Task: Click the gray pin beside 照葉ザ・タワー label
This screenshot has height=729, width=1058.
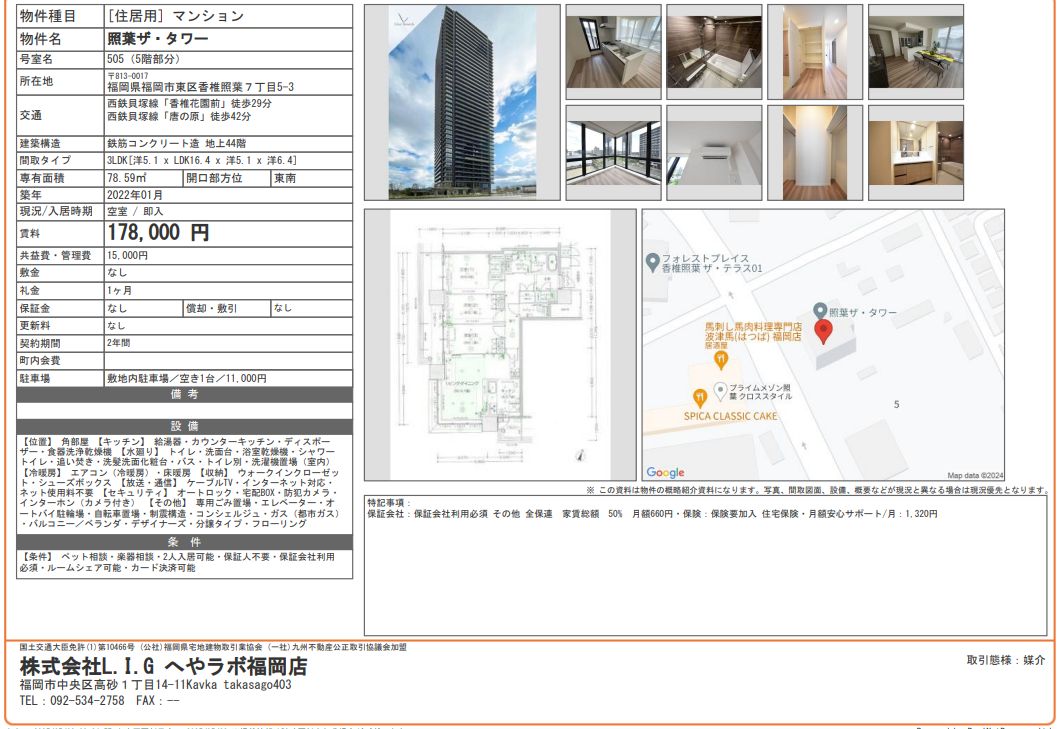Action: tap(820, 311)
